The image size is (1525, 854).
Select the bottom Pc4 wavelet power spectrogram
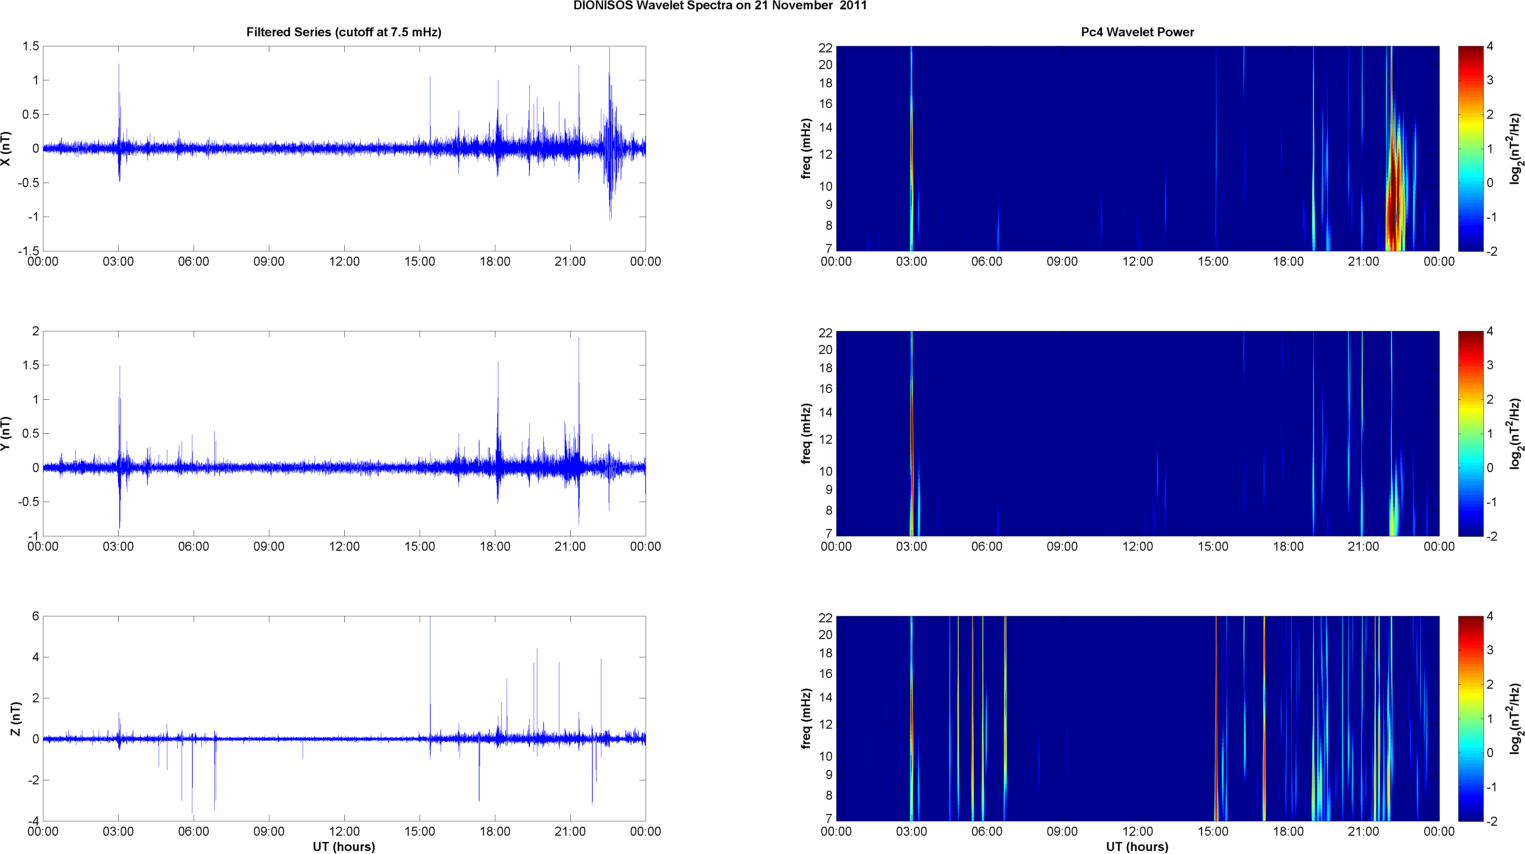(x=1137, y=719)
